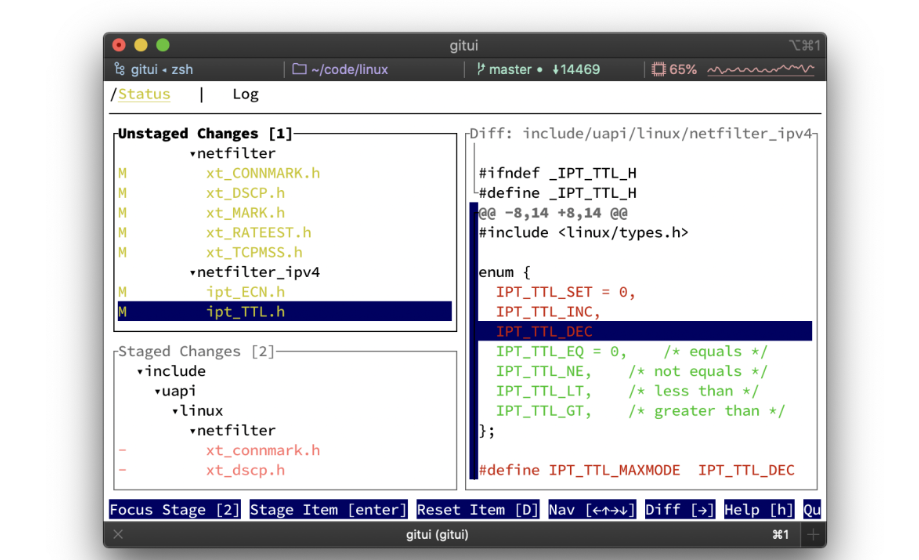This screenshot has height=560, width=919.
Task: Click the gitui ◂ zsh process label
Action: tap(162, 69)
